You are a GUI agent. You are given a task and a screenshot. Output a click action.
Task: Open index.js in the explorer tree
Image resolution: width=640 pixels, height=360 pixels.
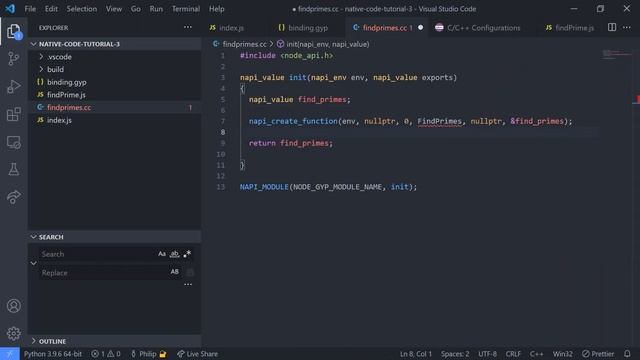(114, 120)
